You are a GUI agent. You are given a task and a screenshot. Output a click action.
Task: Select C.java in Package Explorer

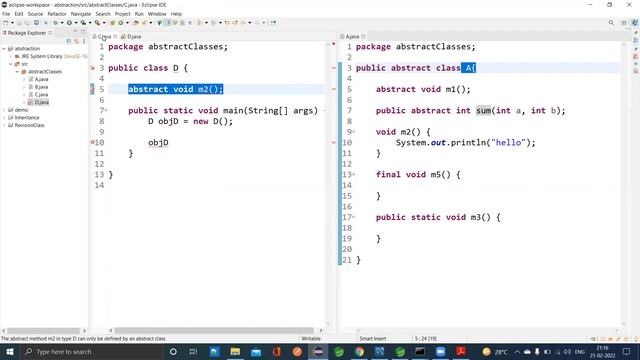[41, 95]
